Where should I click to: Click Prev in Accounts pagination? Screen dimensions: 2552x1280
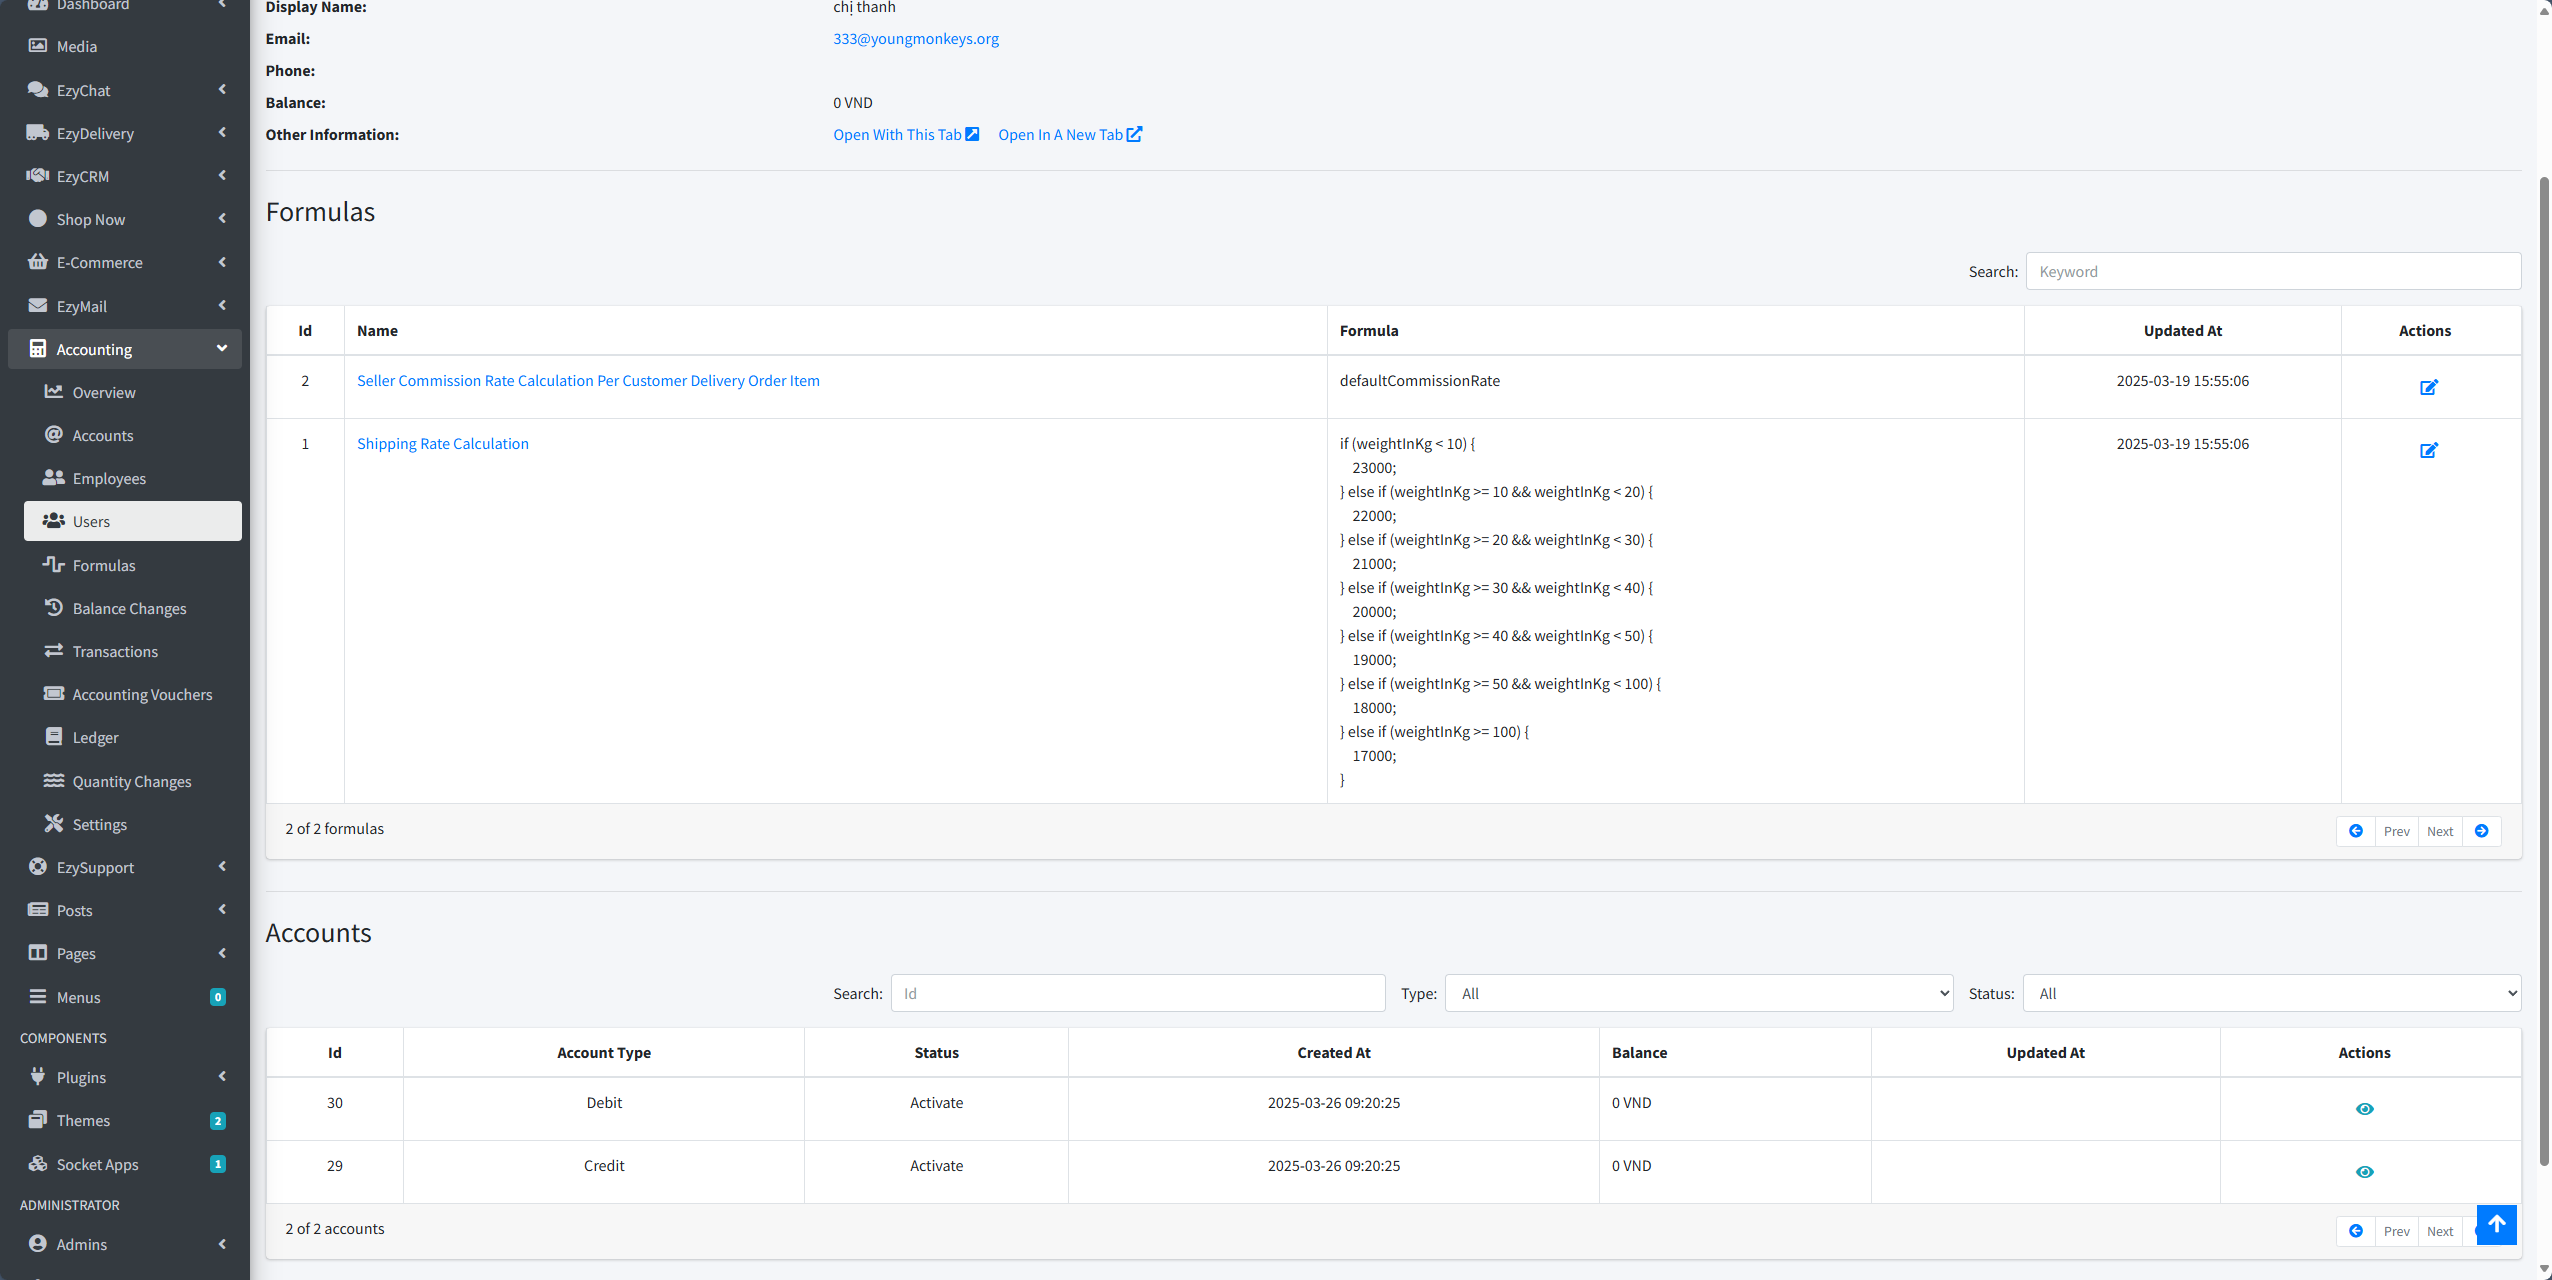2397,1231
